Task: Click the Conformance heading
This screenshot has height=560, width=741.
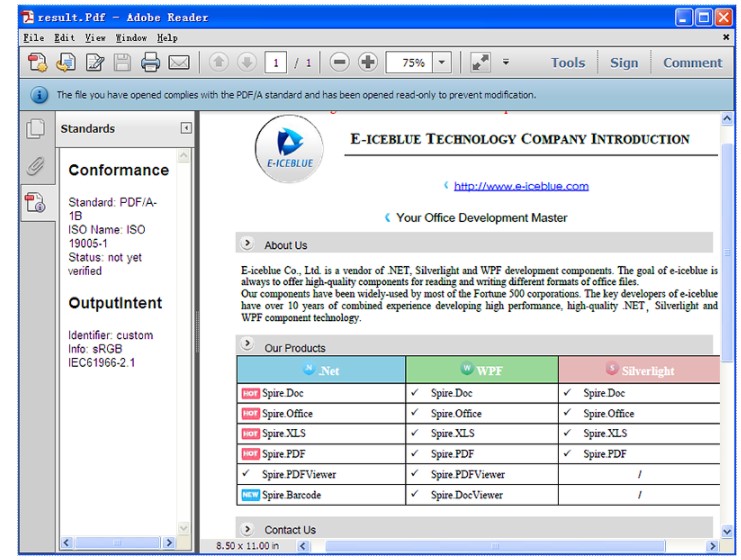Action: (x=119, y=170)
